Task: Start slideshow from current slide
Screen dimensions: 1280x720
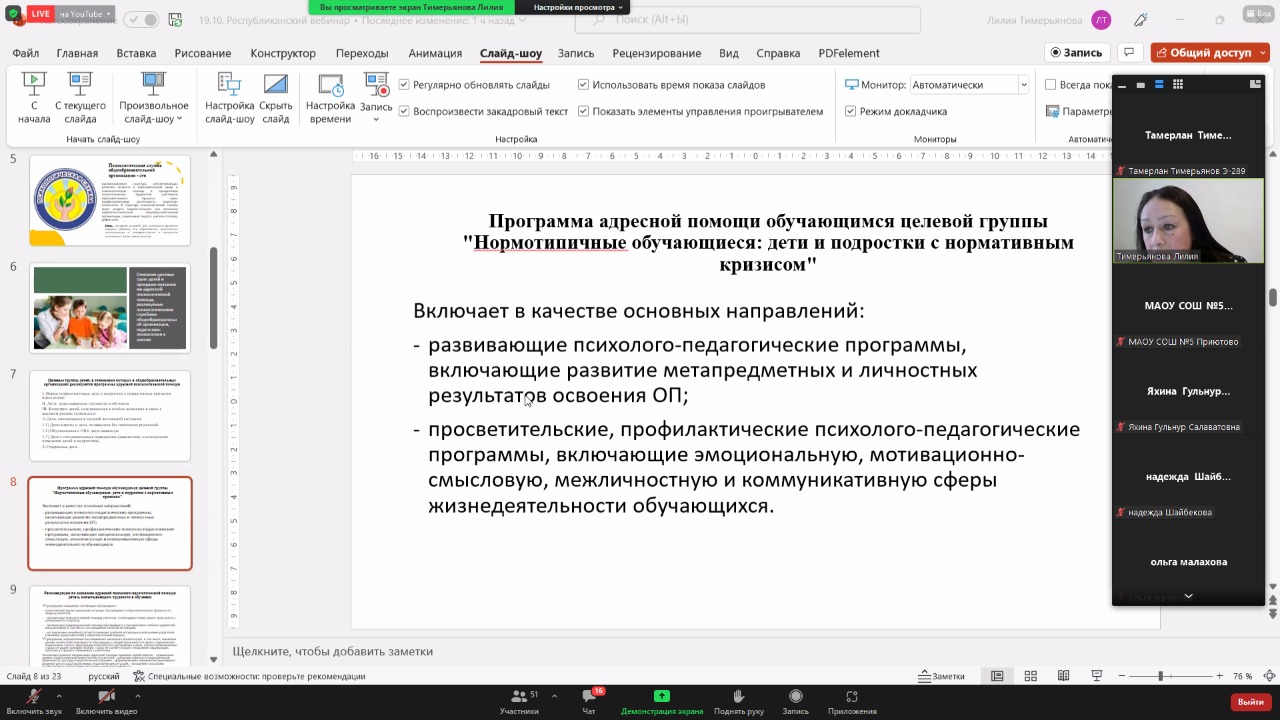Action: coord(80,98)
